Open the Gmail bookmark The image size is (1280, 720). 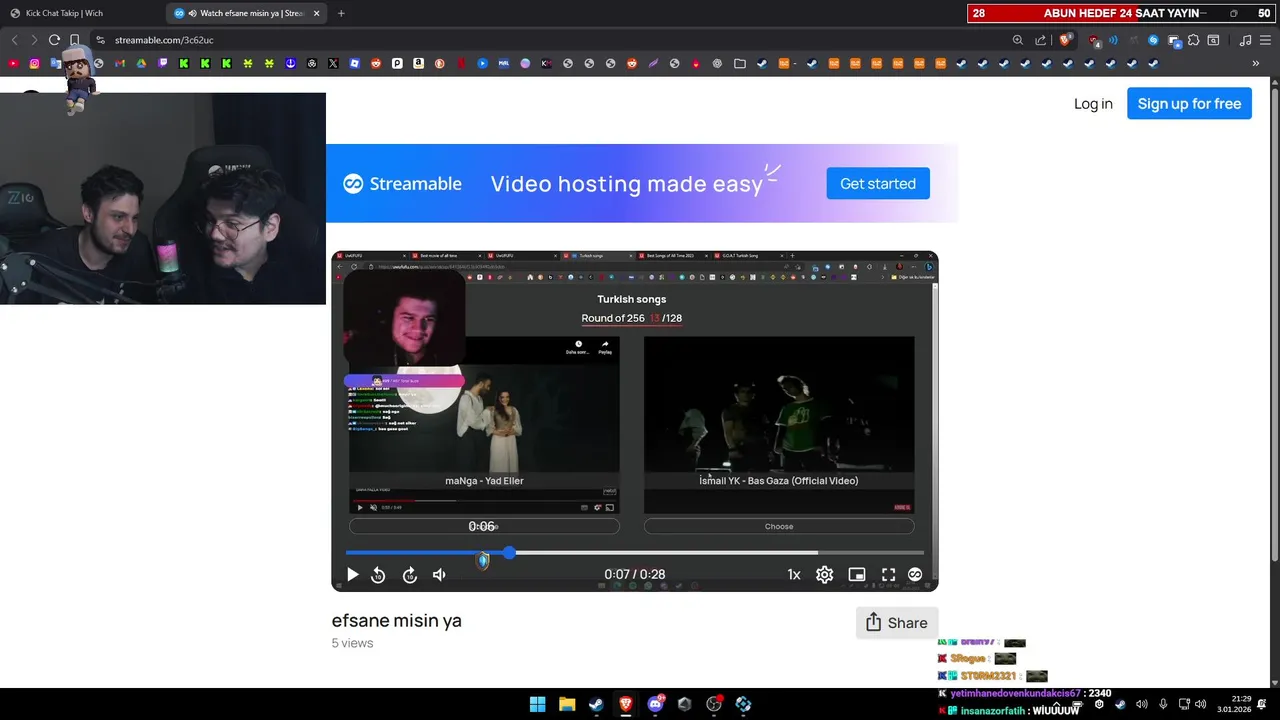pos(120,63)
